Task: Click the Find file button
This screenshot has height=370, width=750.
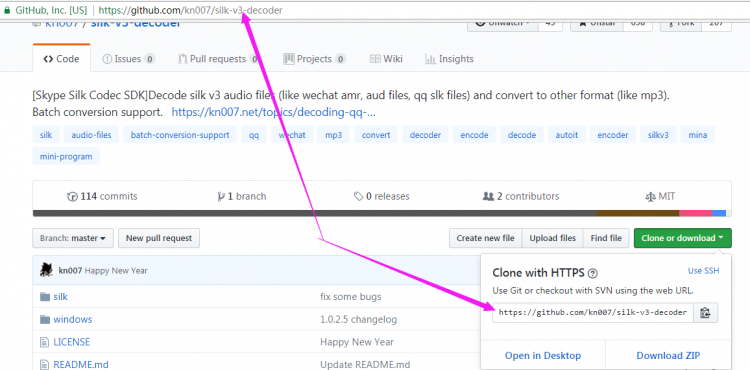Action: 606,238
